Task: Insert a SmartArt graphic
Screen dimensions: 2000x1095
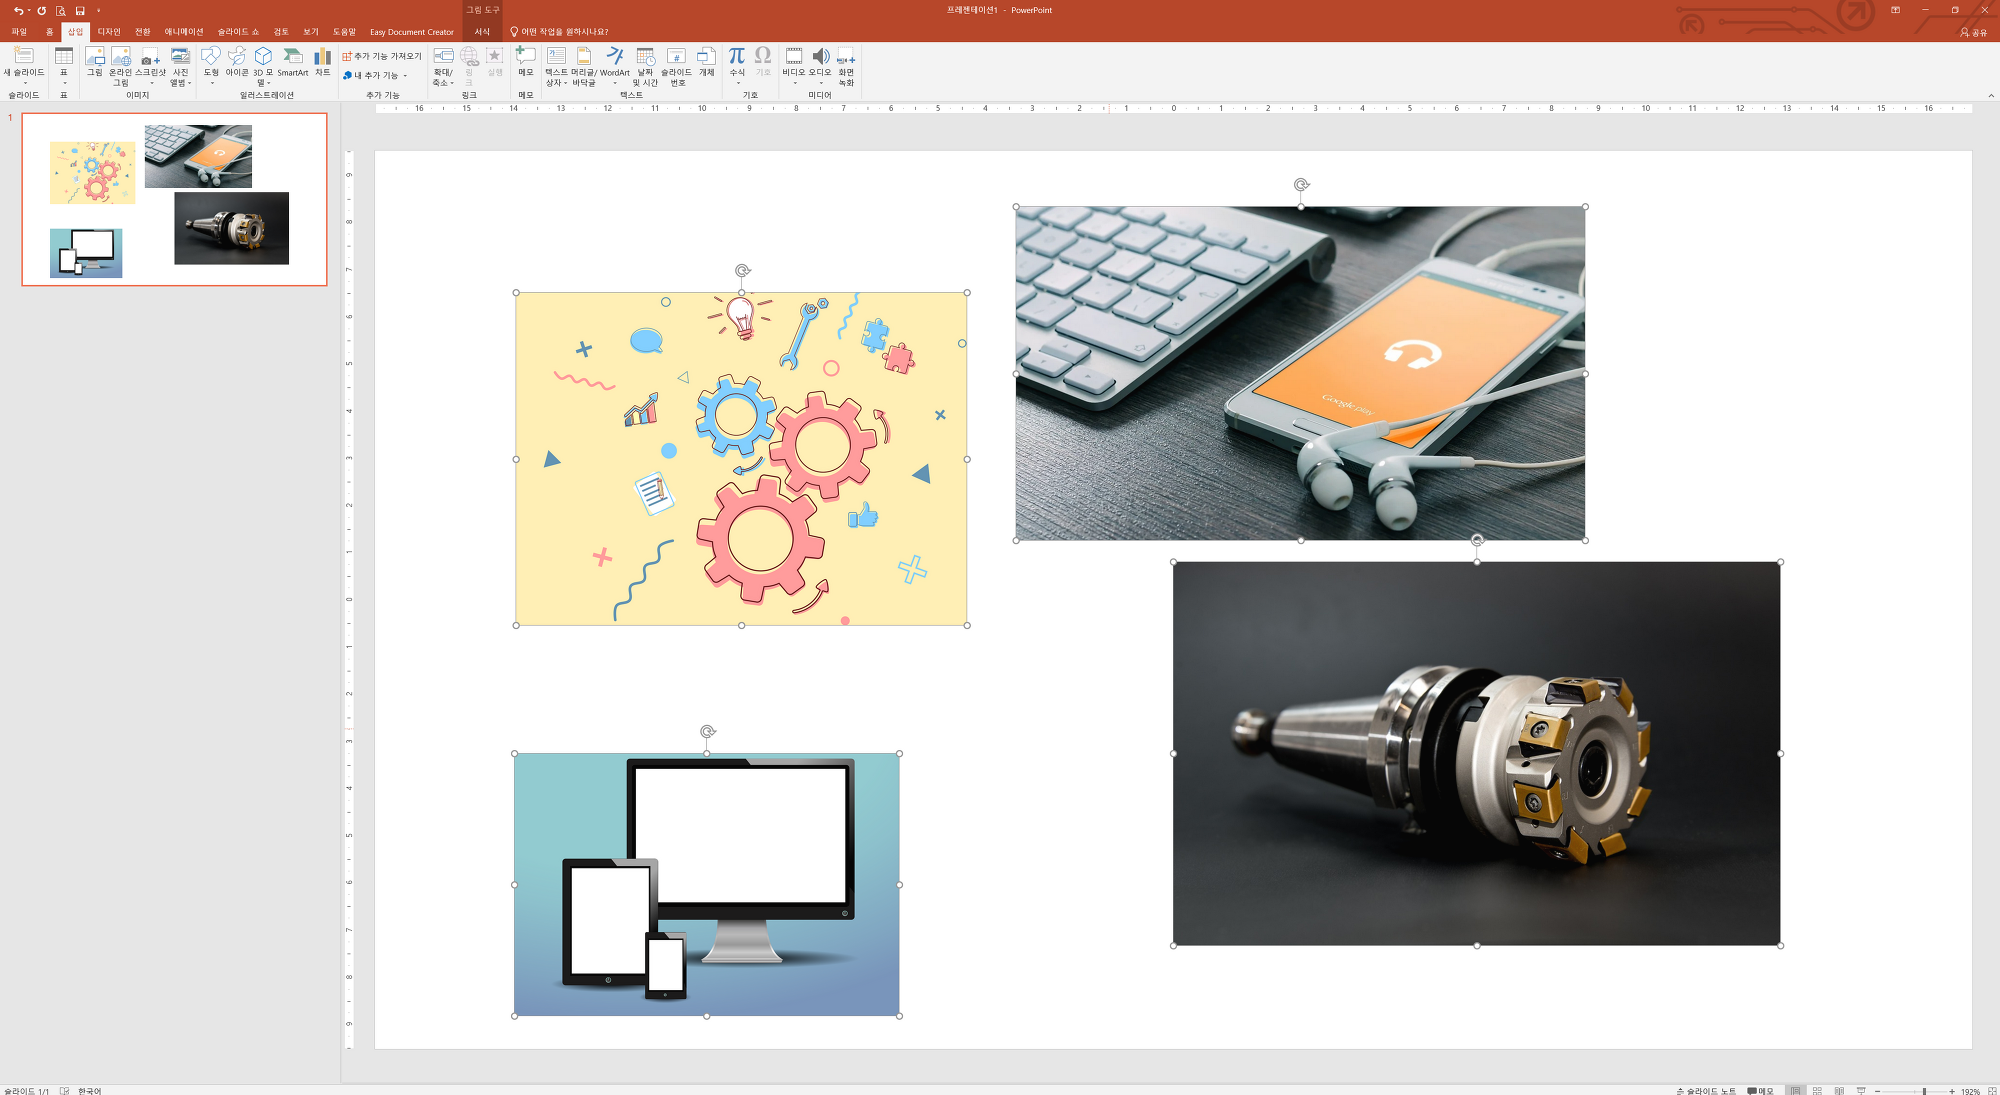Action: click(x=292, y=62)
